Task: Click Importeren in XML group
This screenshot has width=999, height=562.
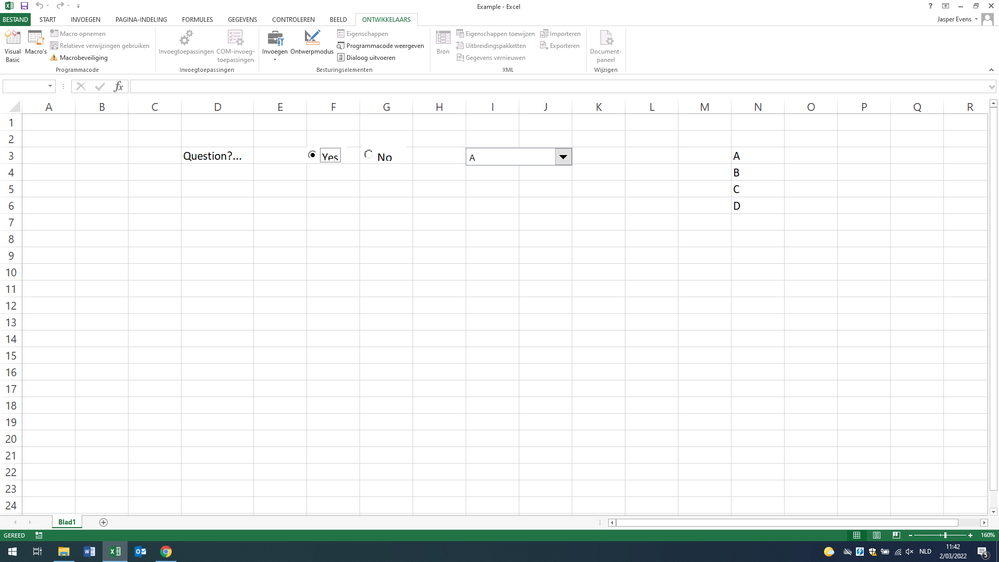Action: [560, 34]
